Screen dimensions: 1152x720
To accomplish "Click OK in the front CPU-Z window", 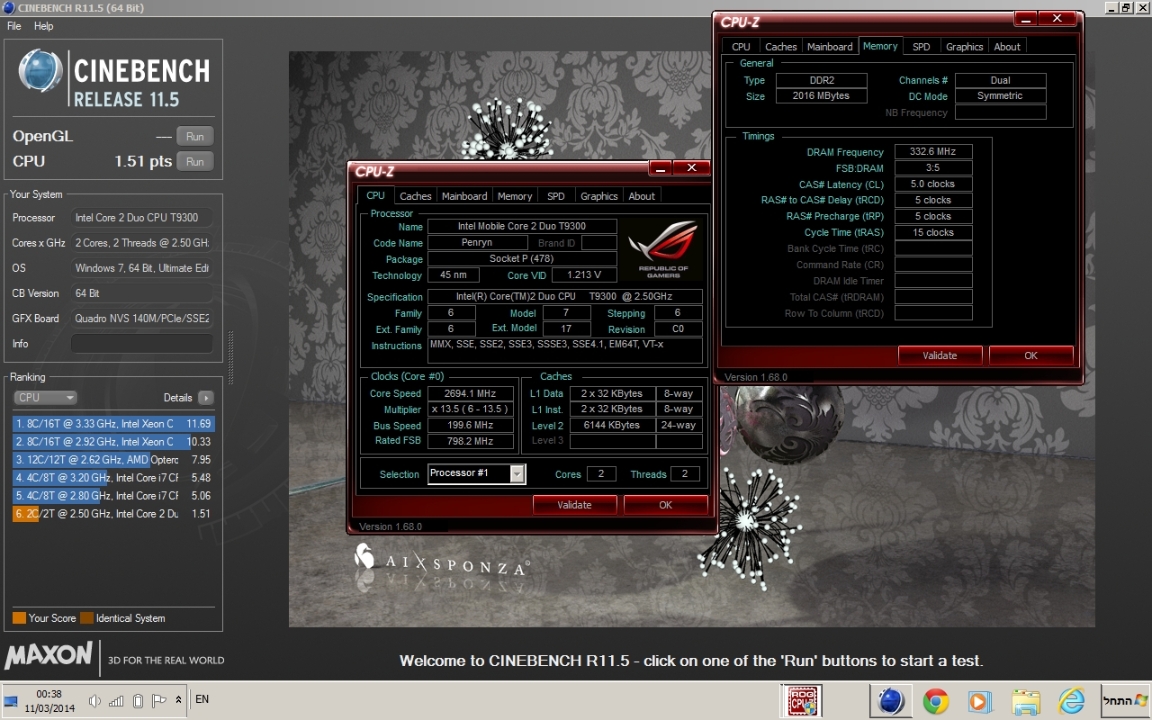I will tap(666, 505).
